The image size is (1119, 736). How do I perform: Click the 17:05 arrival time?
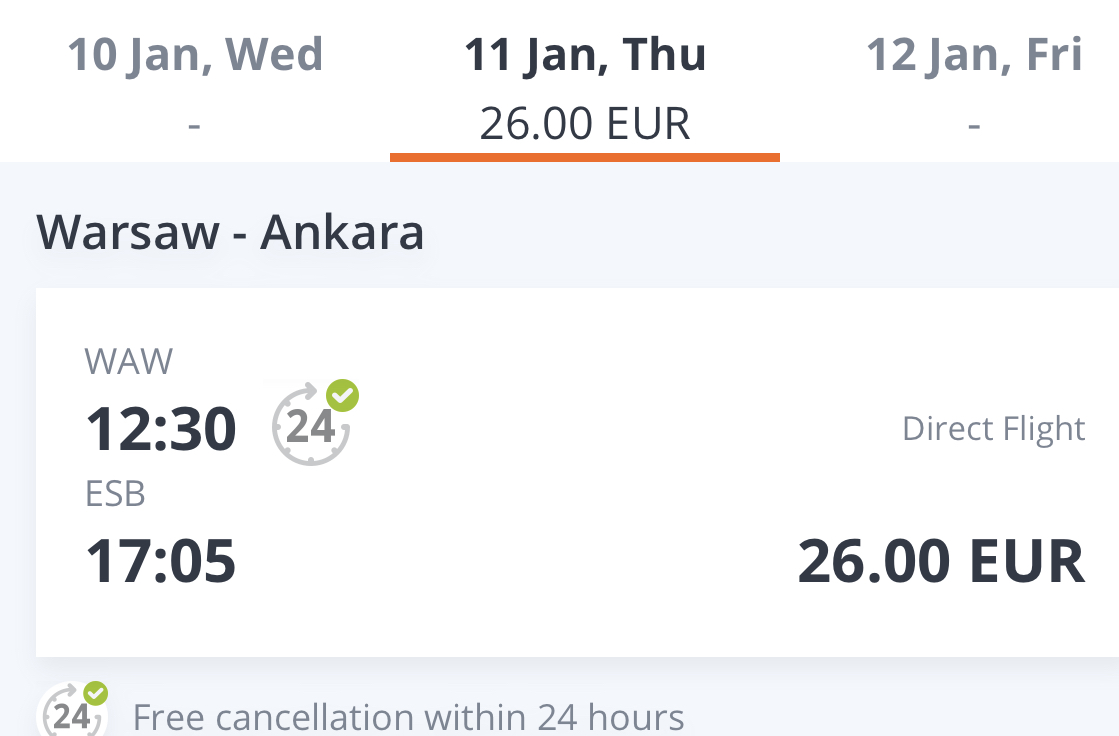pos(161,562)
